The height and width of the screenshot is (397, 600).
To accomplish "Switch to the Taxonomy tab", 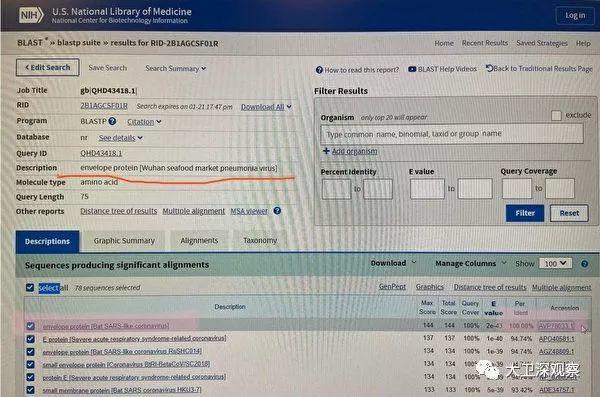I will point(260,240).
